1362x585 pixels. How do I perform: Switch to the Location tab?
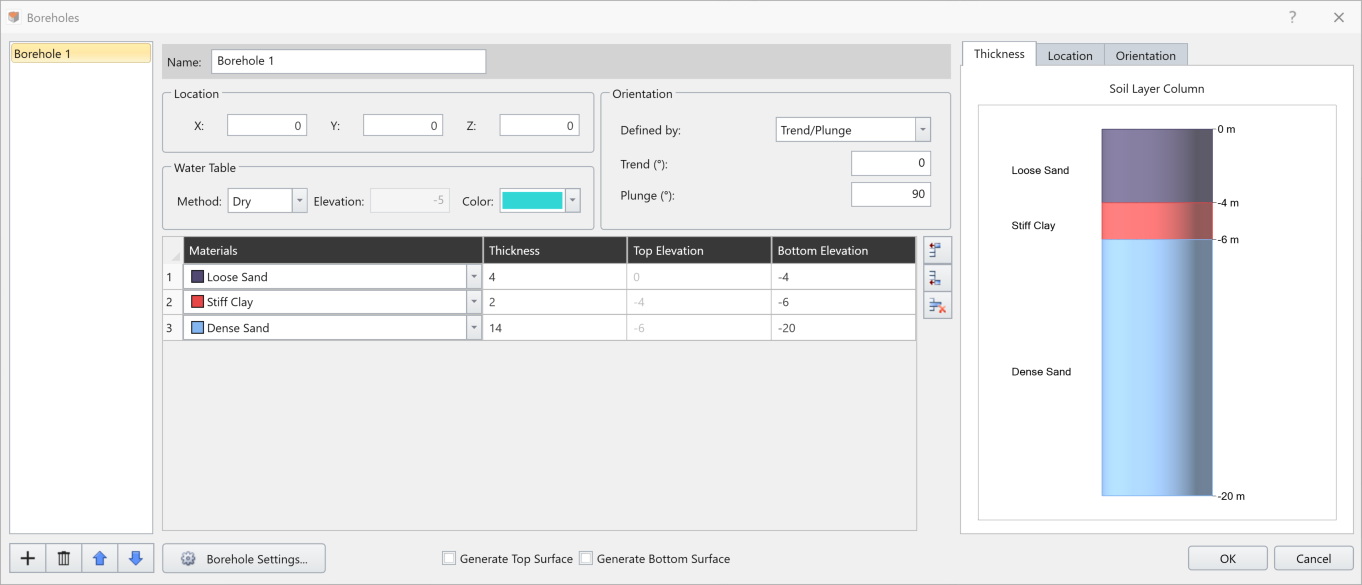pyautogui.click(x=1070, y=56)
